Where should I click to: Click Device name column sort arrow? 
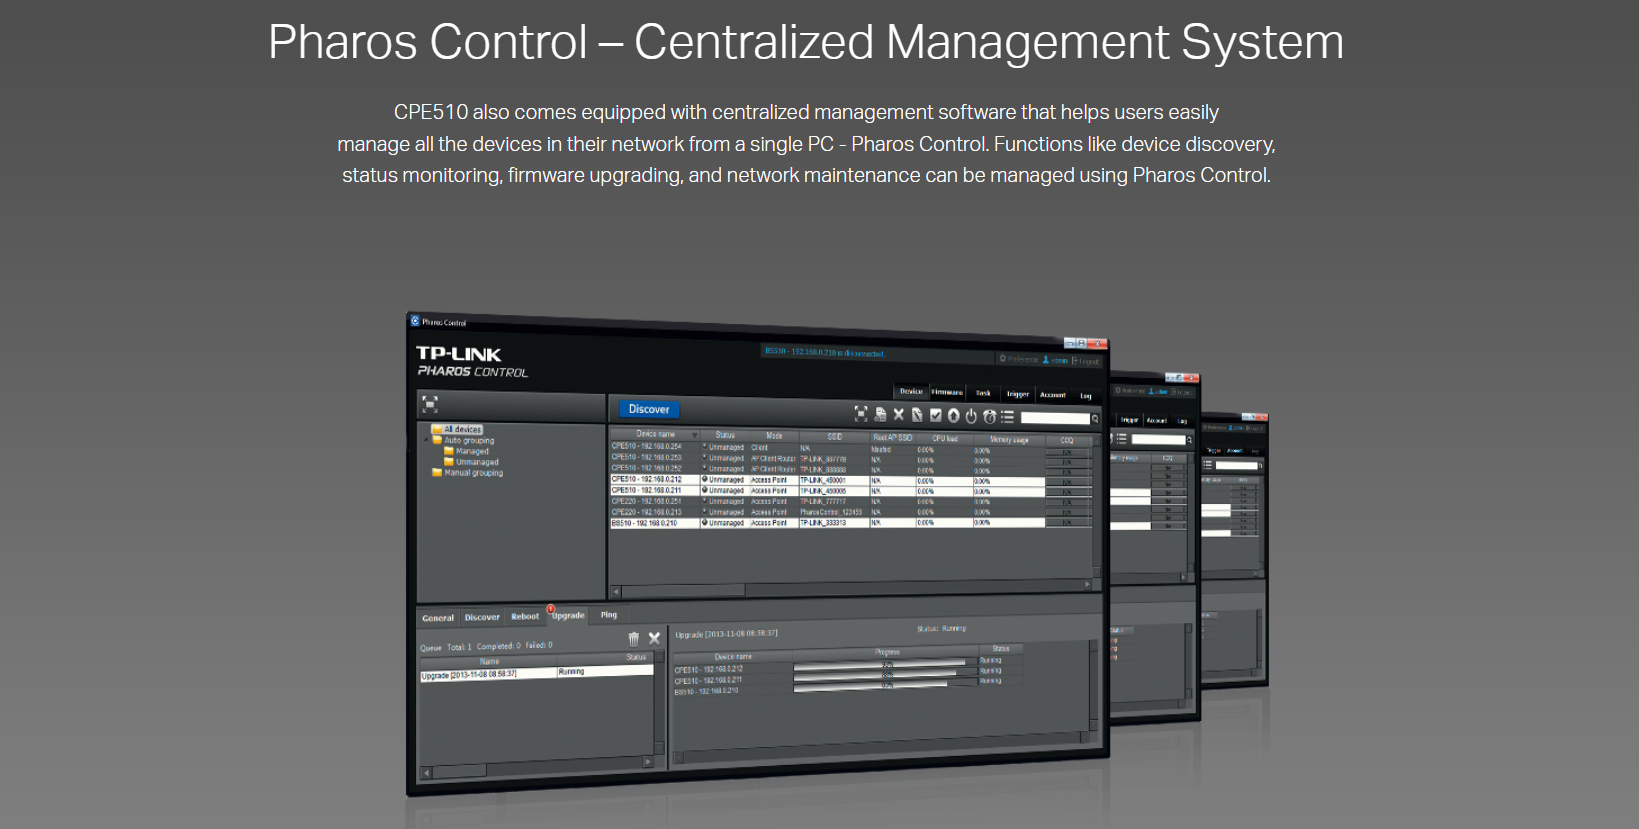click(x=695, y=435)
